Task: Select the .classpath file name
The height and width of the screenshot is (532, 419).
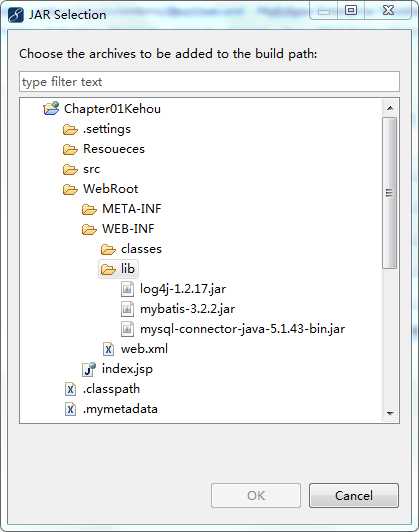Action: [111, 389]
